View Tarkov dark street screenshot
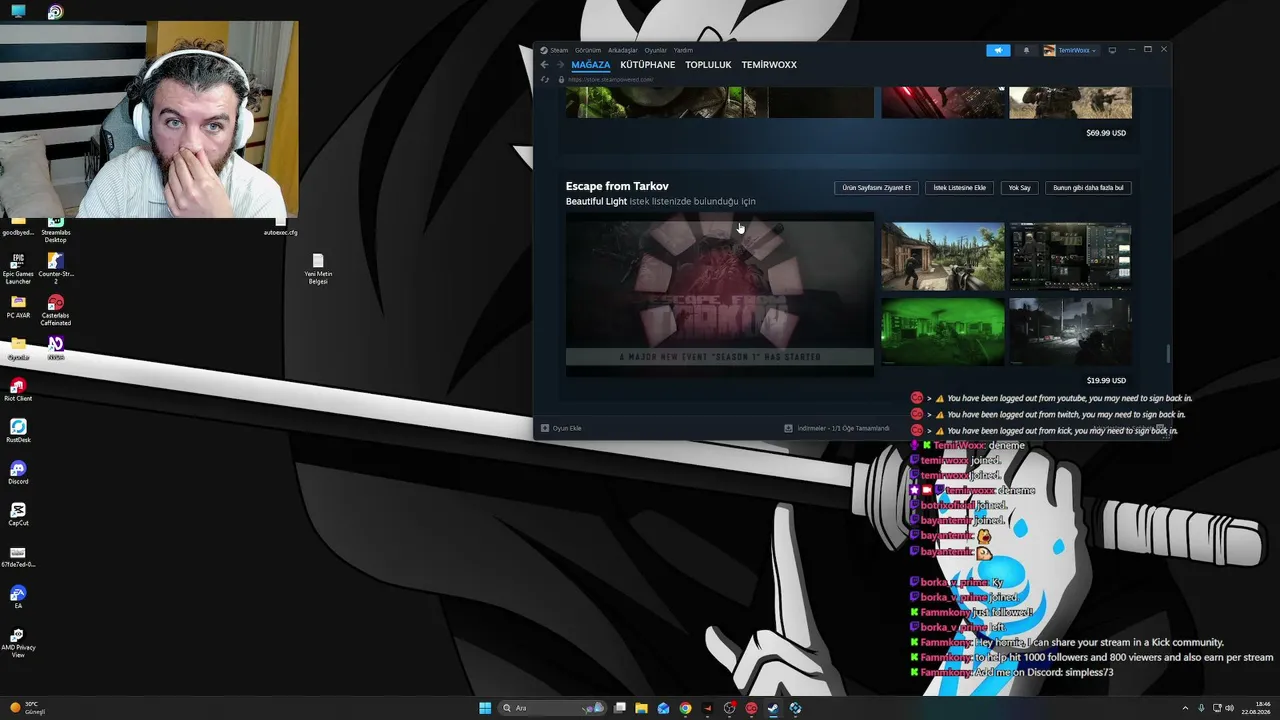The width and height of the screenshot is (1280, 720). coord(1070,332)
